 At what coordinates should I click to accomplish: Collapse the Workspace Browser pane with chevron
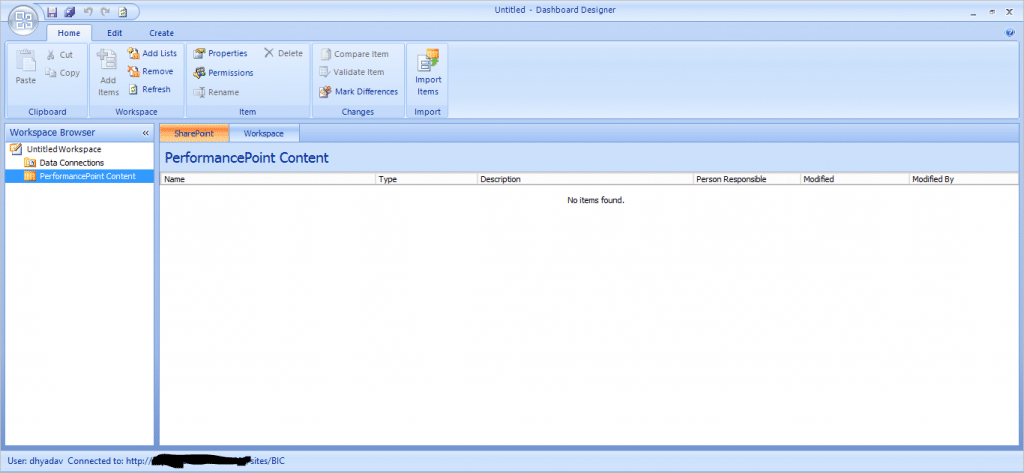click(146, 133)
